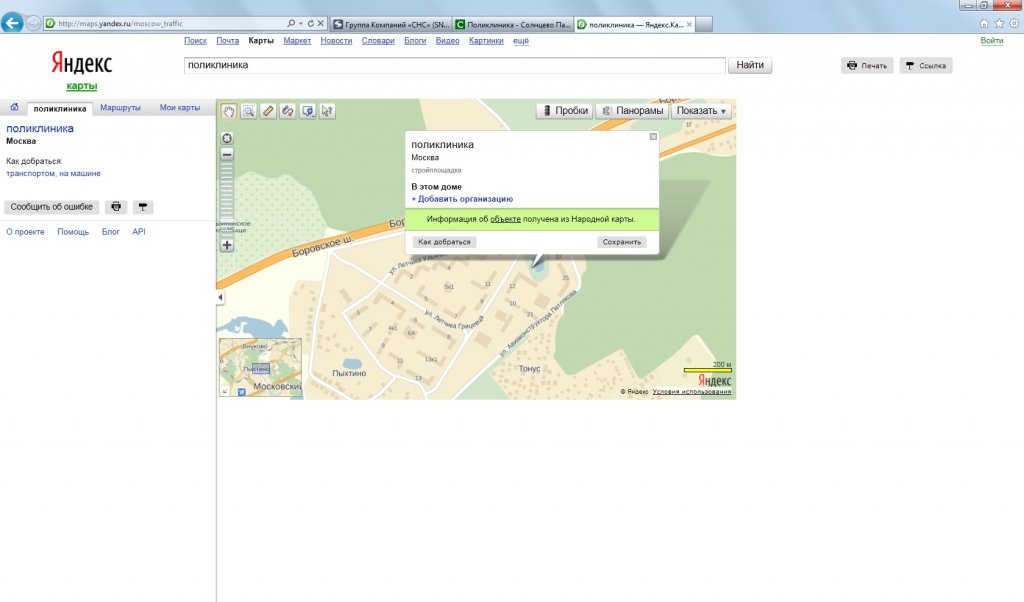This screenshot has width=1024, height=602.
Task: Open the route drawing tool
Action: click(x=287, y=111)
